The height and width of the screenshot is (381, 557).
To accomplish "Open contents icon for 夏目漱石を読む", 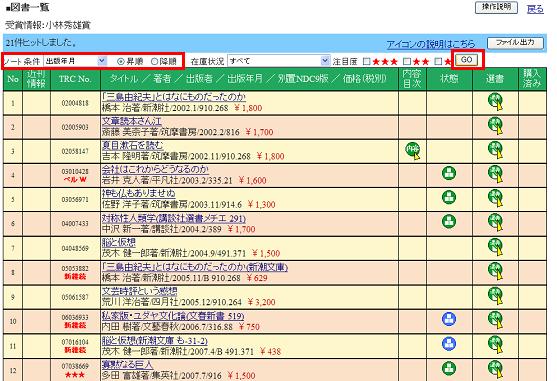I will click(x=412, y=151).
